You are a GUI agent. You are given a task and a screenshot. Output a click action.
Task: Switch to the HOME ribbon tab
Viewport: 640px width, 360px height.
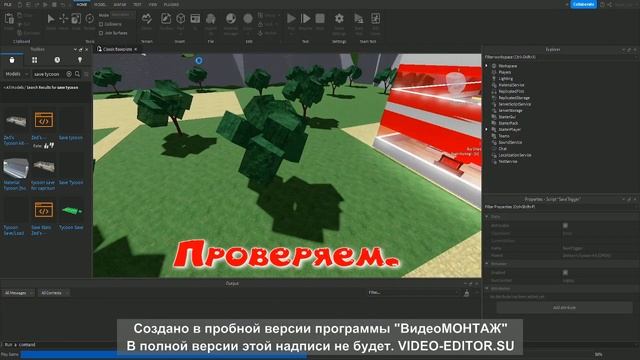click(82, 4)
